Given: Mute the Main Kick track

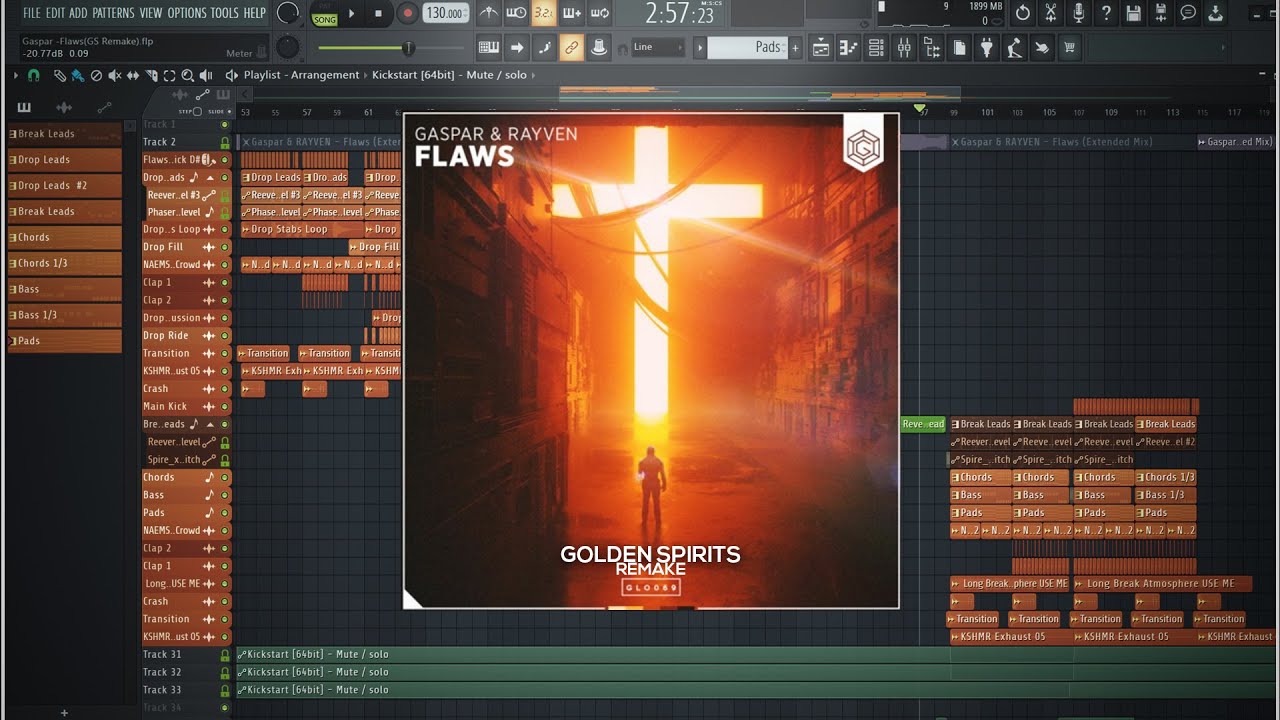Looking at the screenshot, I should 225,407.
